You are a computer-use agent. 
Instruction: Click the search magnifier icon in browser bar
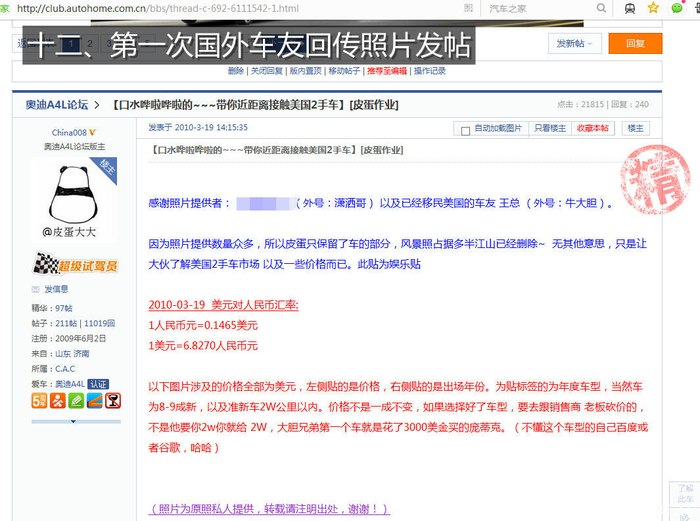coord(601,8)
